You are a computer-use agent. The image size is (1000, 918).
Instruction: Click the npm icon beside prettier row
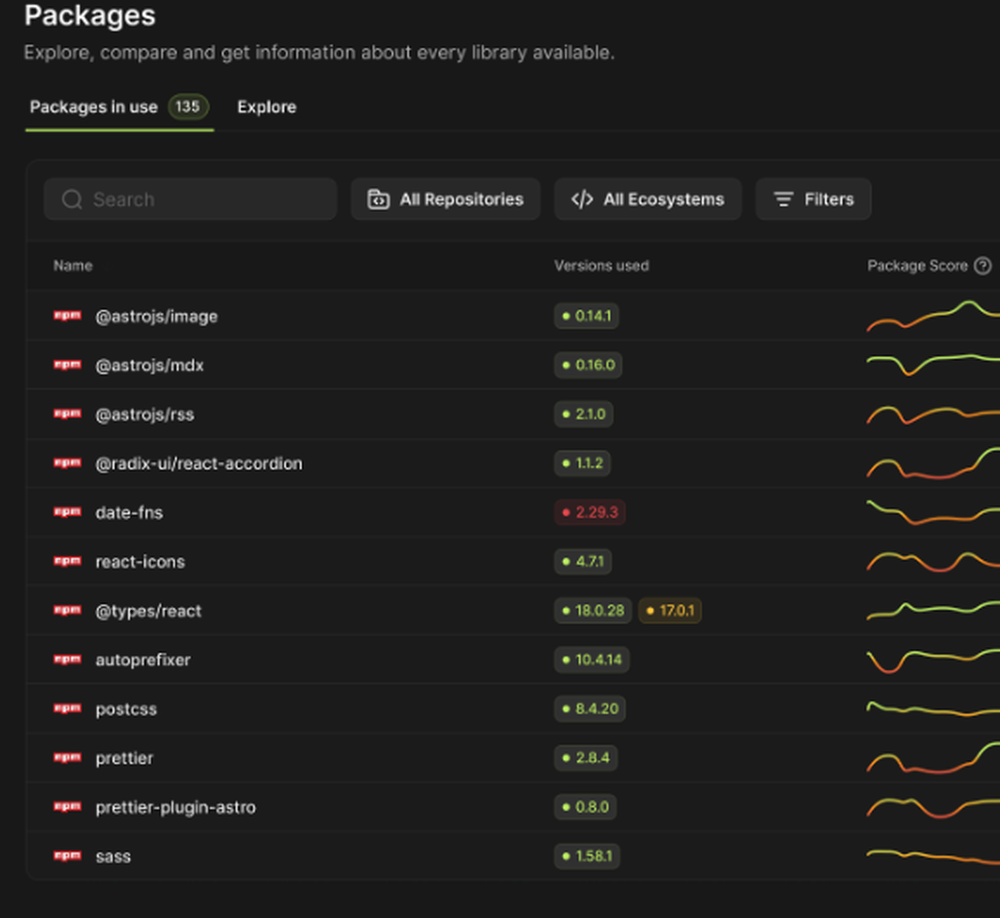coord(68,758)
